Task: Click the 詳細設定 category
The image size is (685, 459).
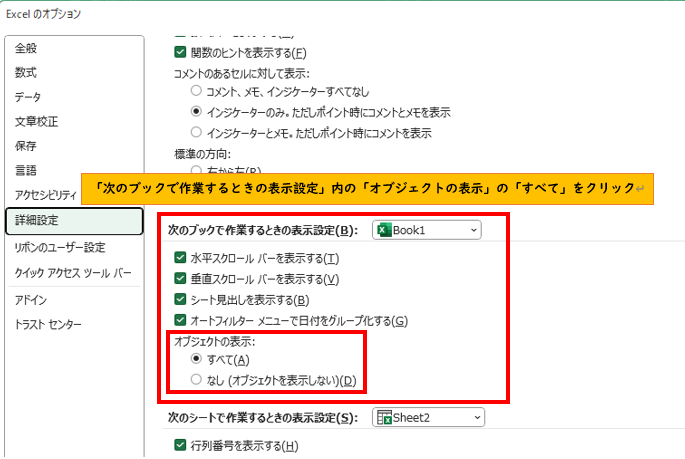Action: [x=74, y=221]
